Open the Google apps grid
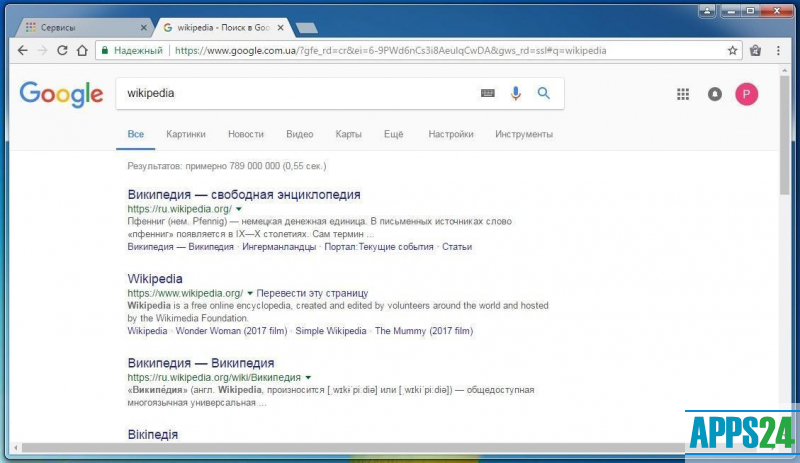This screenshot has width=800, height=463. [683, 94]
